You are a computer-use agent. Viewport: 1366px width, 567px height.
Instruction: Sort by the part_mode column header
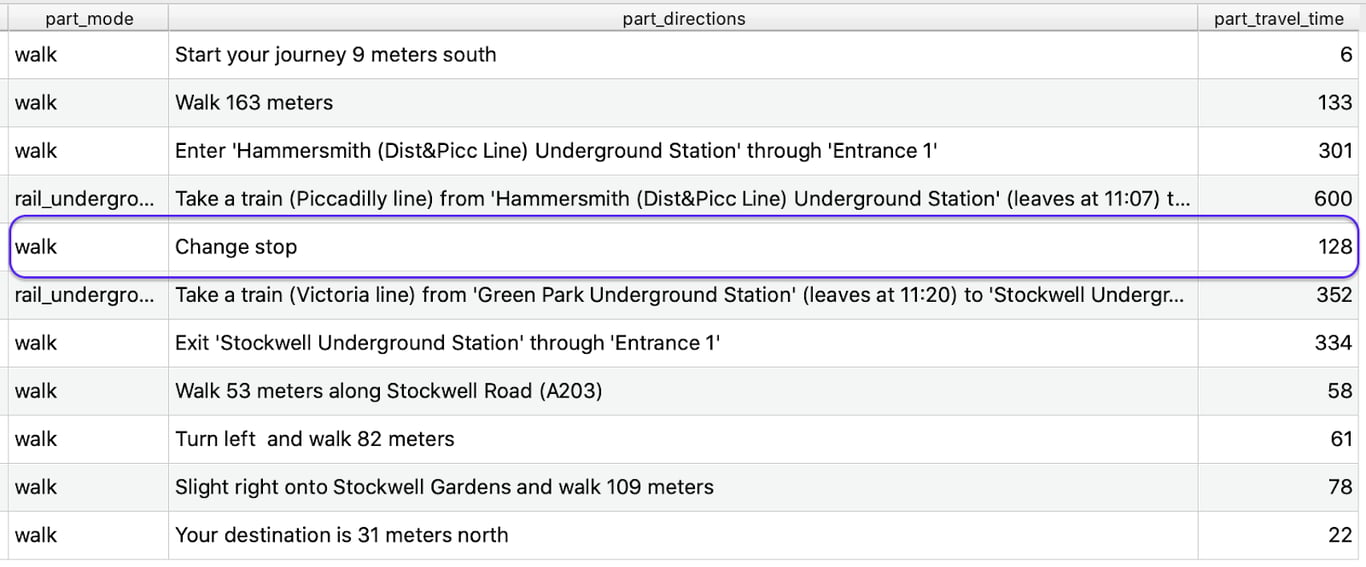click(x=89, y=19)
